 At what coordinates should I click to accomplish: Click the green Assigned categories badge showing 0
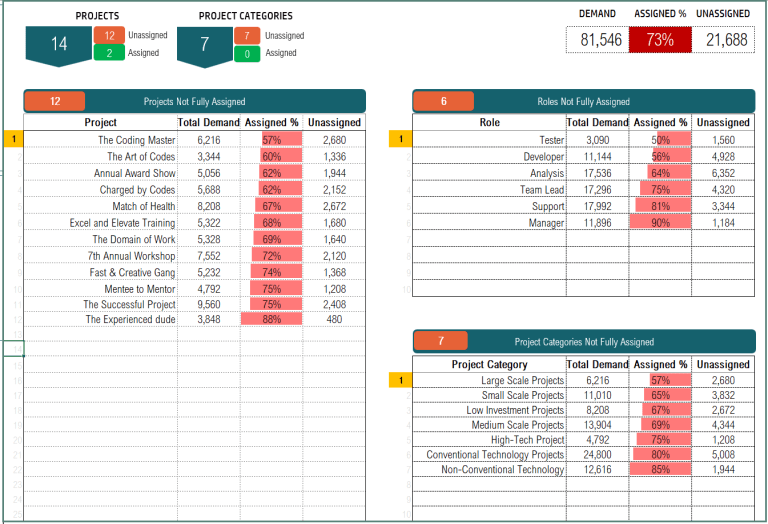[x=246, y=52]
